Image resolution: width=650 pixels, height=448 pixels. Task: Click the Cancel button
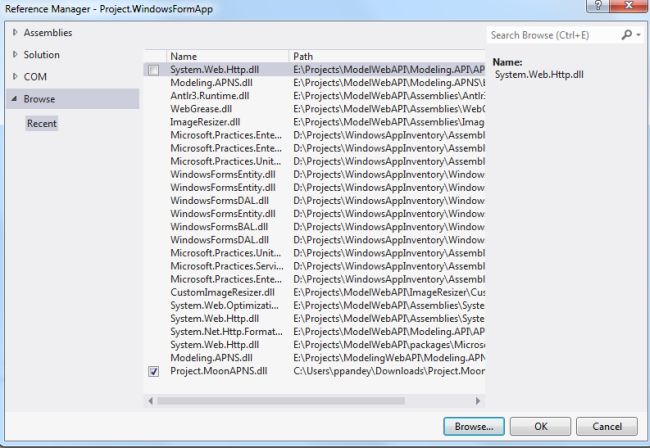click(x=607, y=426)
